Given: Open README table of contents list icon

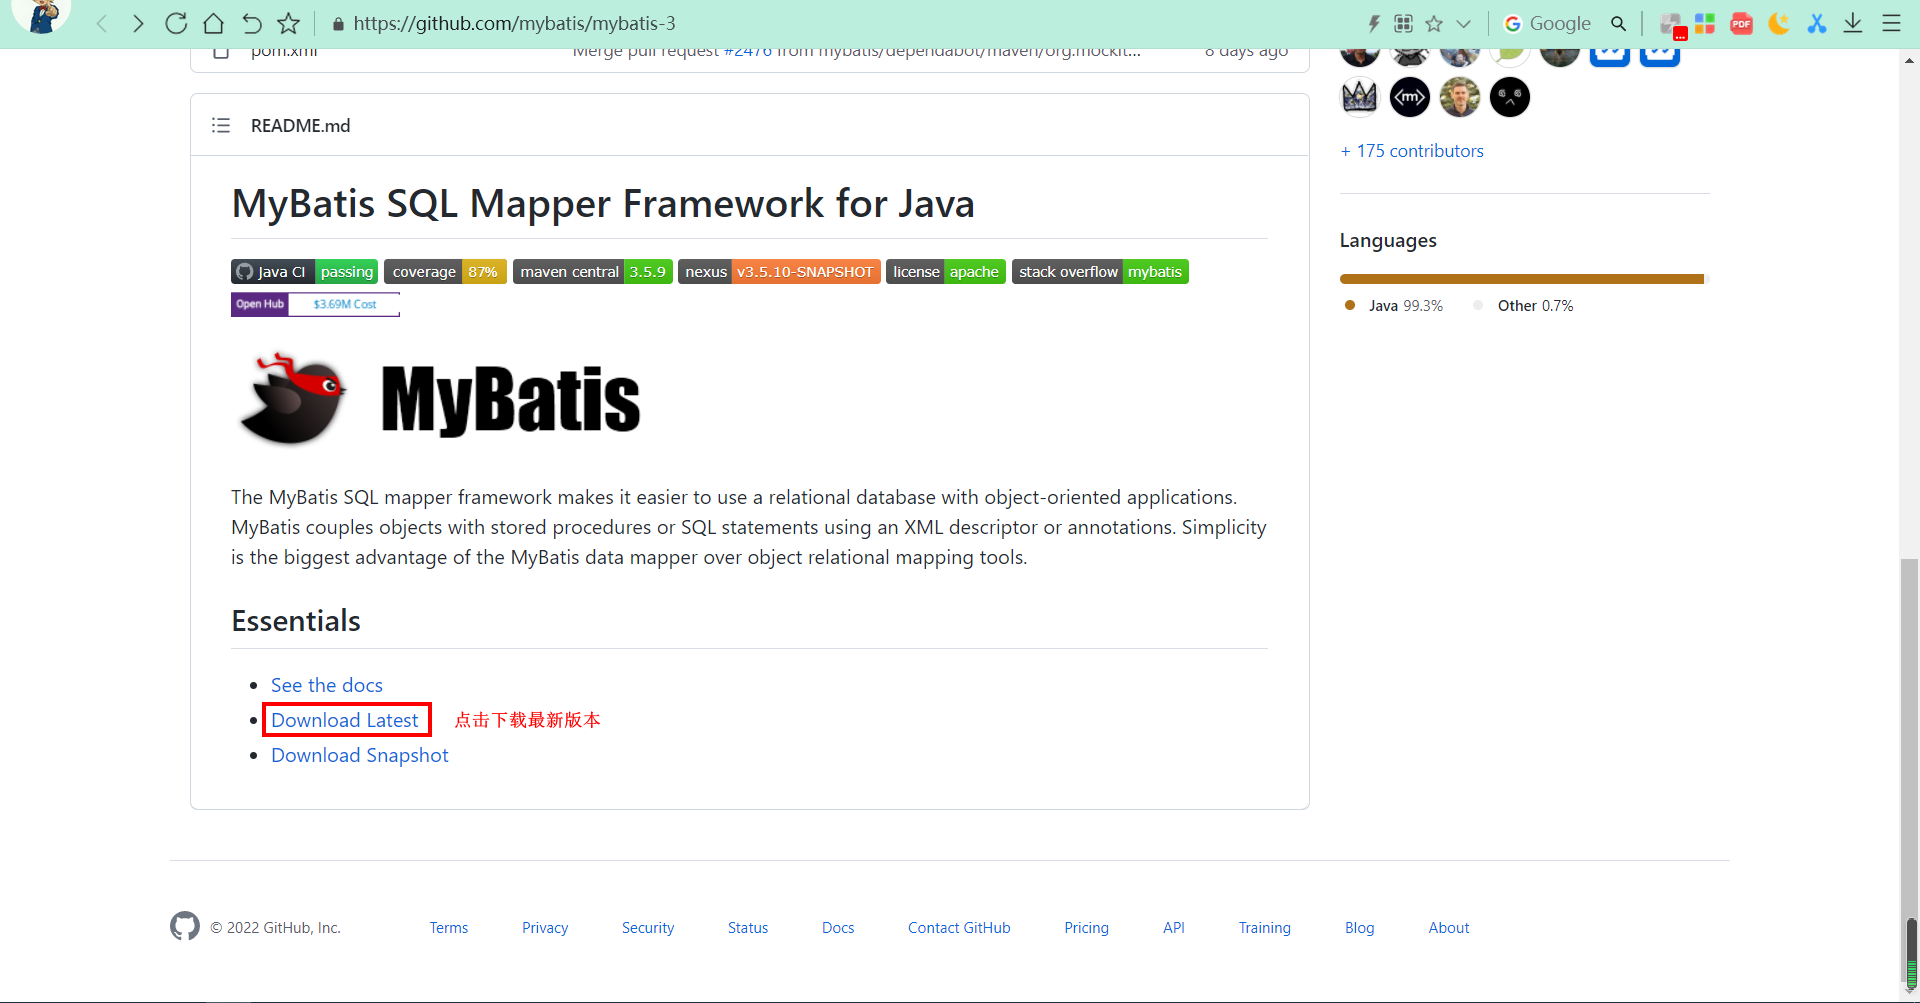Looking at the screenshot, I should [221, 125].
